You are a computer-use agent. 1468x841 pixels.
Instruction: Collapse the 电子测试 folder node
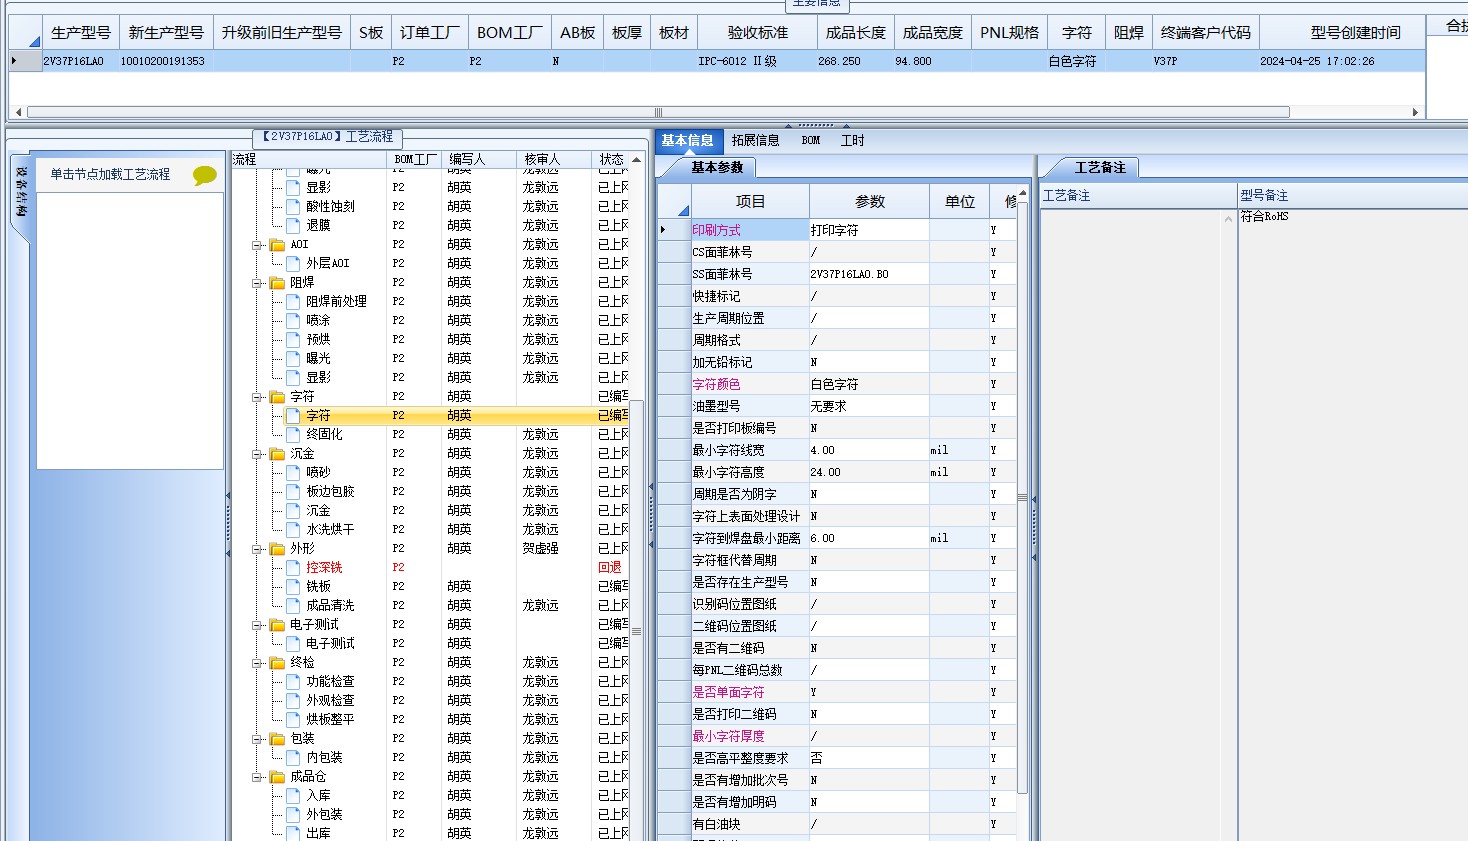click(258, 625)
